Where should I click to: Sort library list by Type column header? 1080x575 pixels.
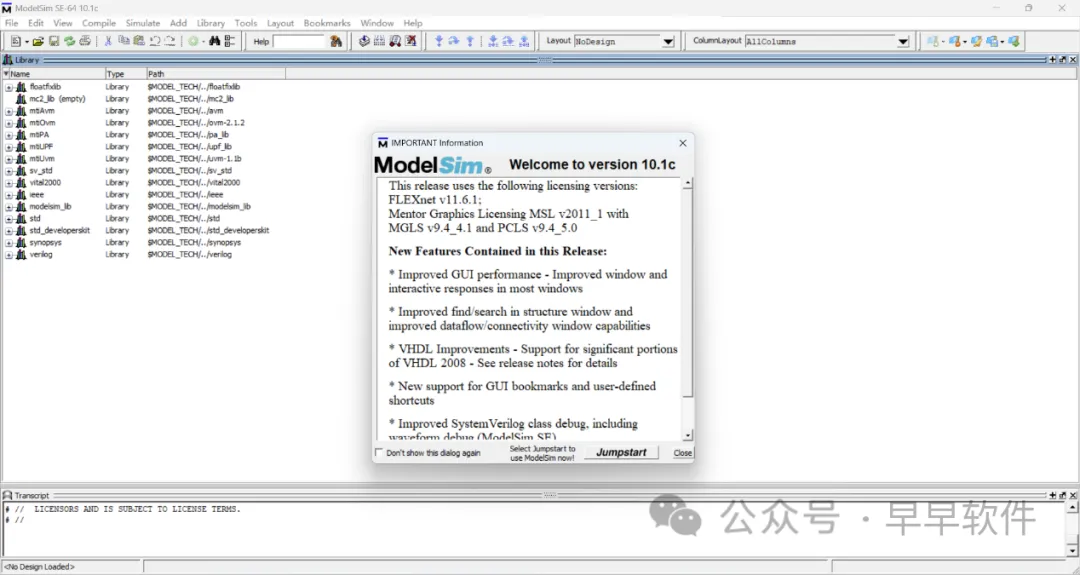125,74
